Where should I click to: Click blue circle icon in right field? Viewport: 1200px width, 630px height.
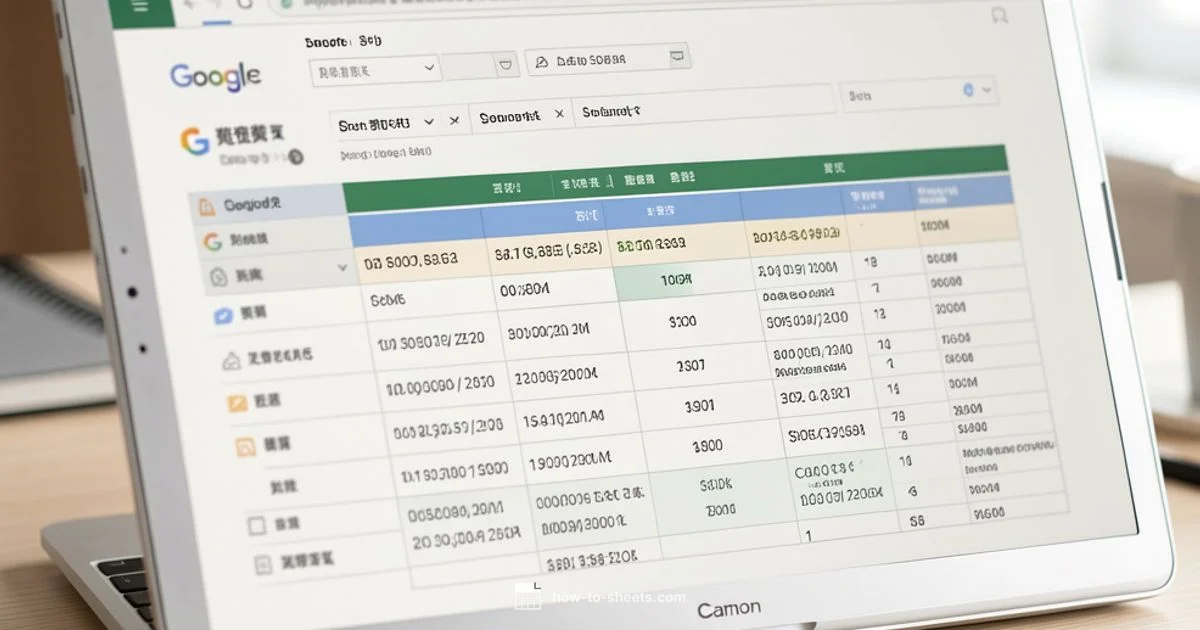pyautogui.click(x=967, y=90)
